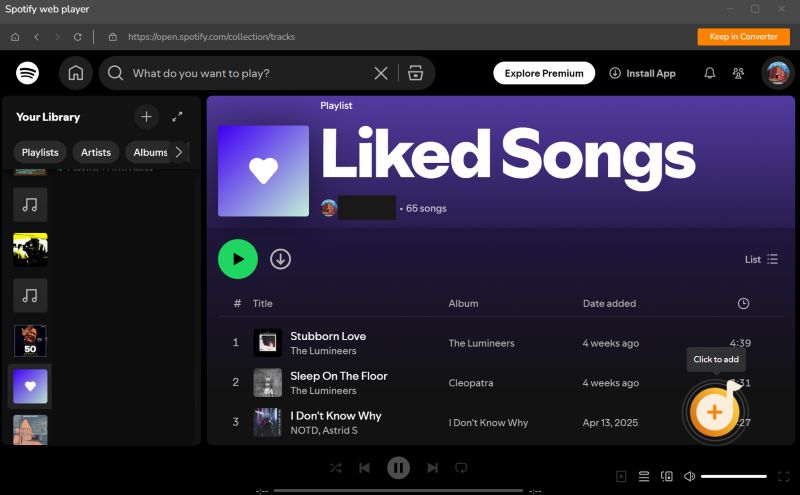Click the orange Click to add button
The image size is (800, 495).
coord(713,412)
